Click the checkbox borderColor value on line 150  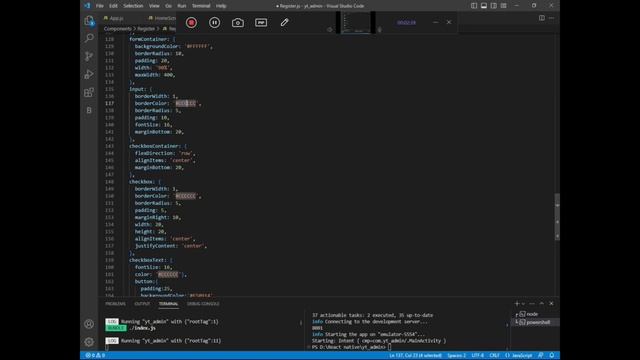coord(186,196)
